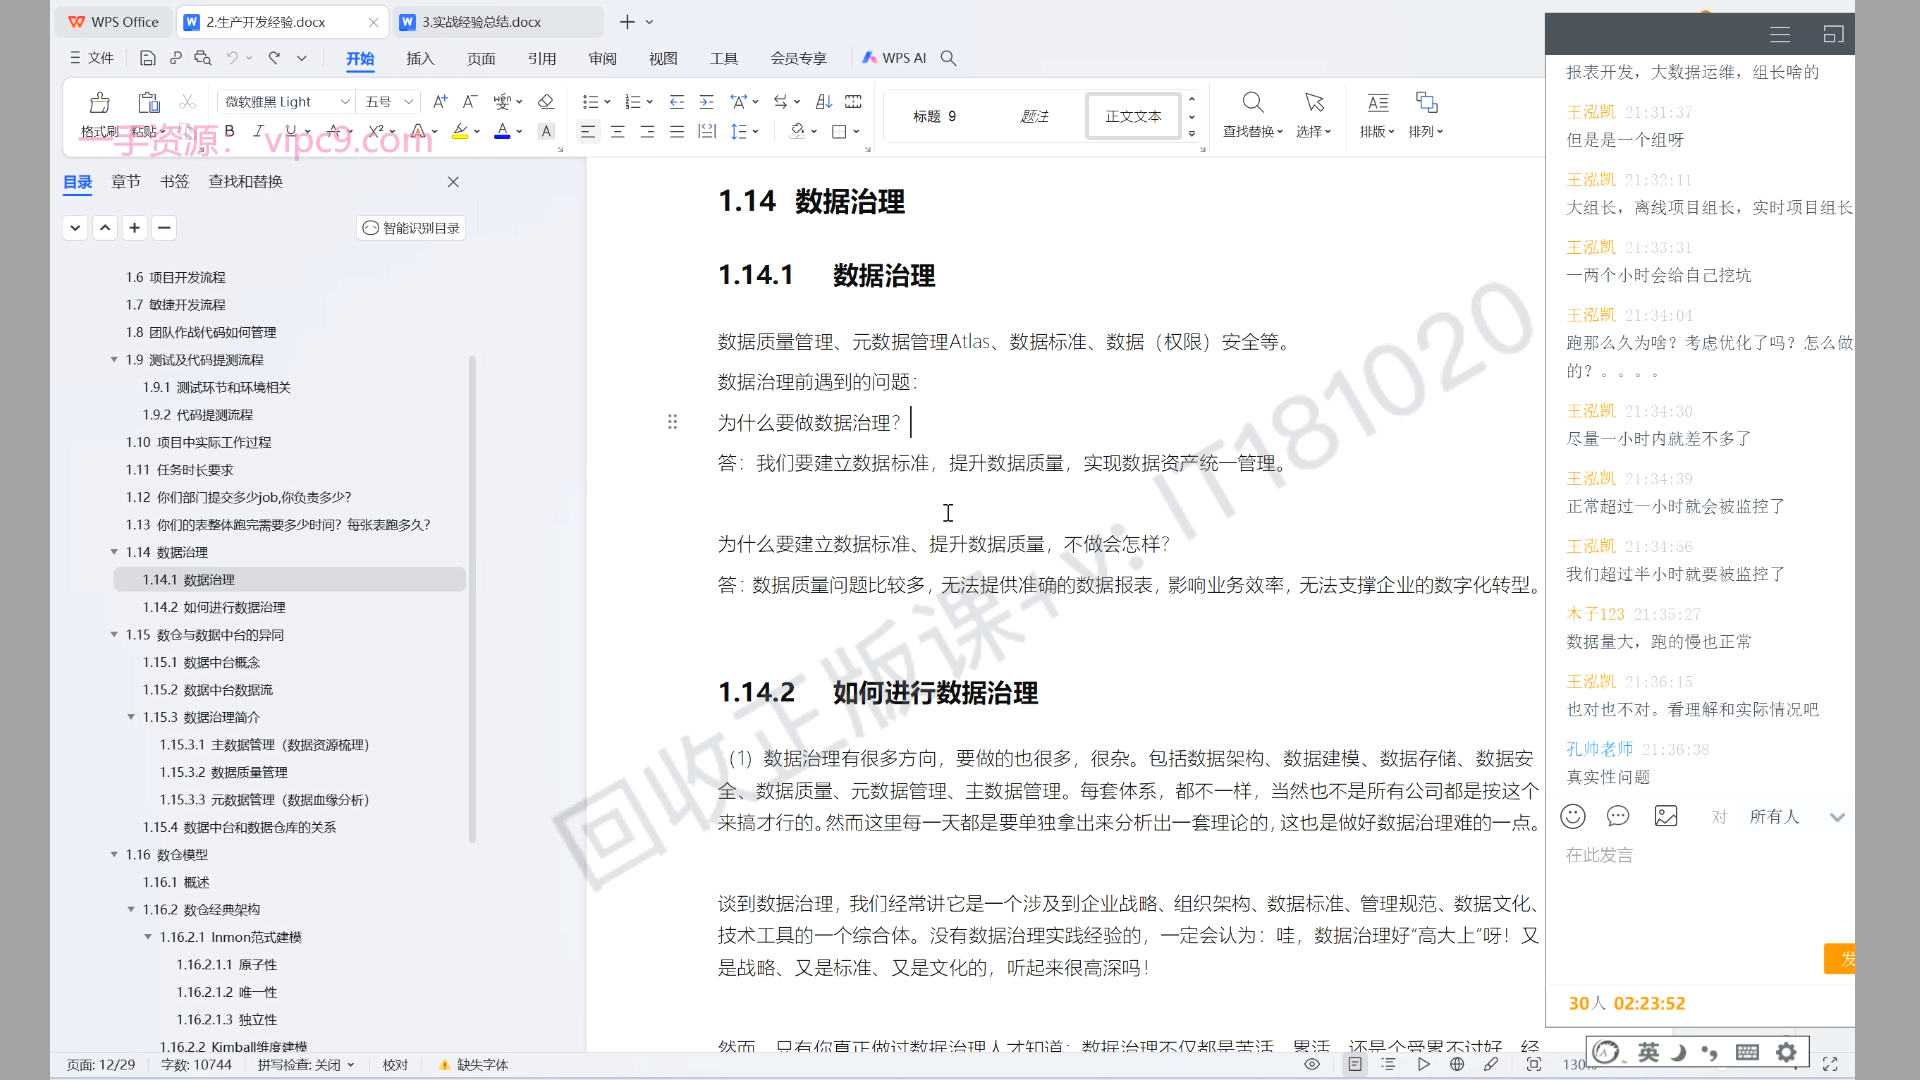Click the image attach icon in chat
This screenshot has height=1080, width=1920.
[1666, 817]
